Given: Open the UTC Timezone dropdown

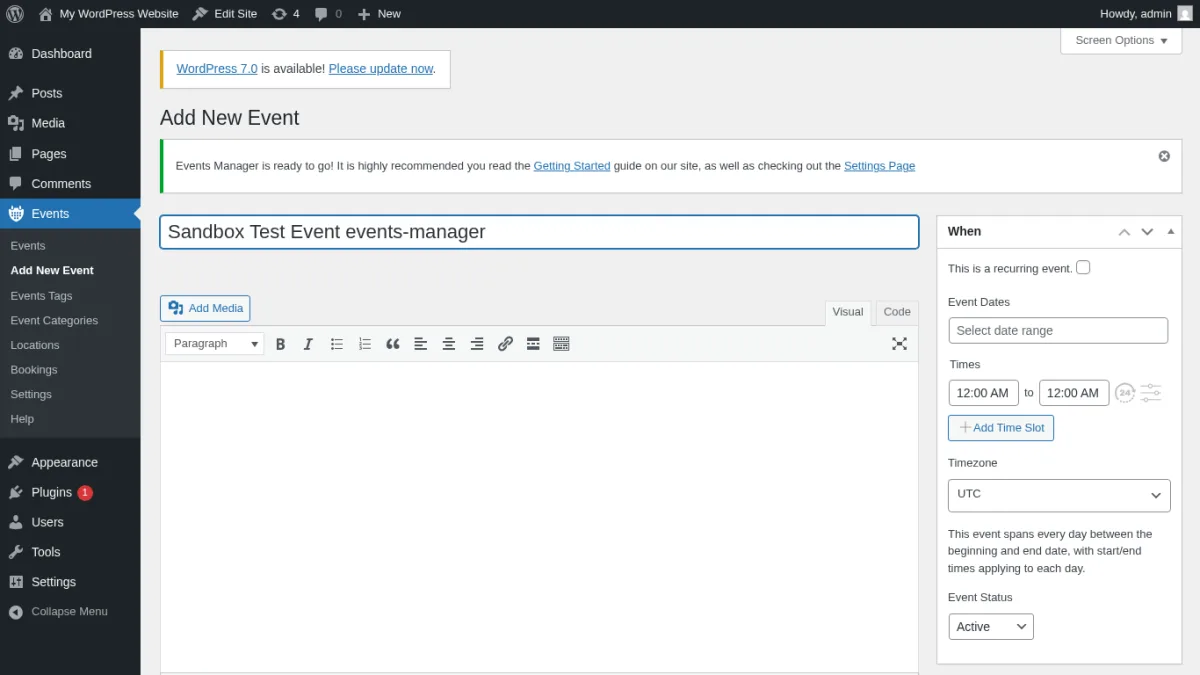Looking at the screenshot, I should 1059,495.
